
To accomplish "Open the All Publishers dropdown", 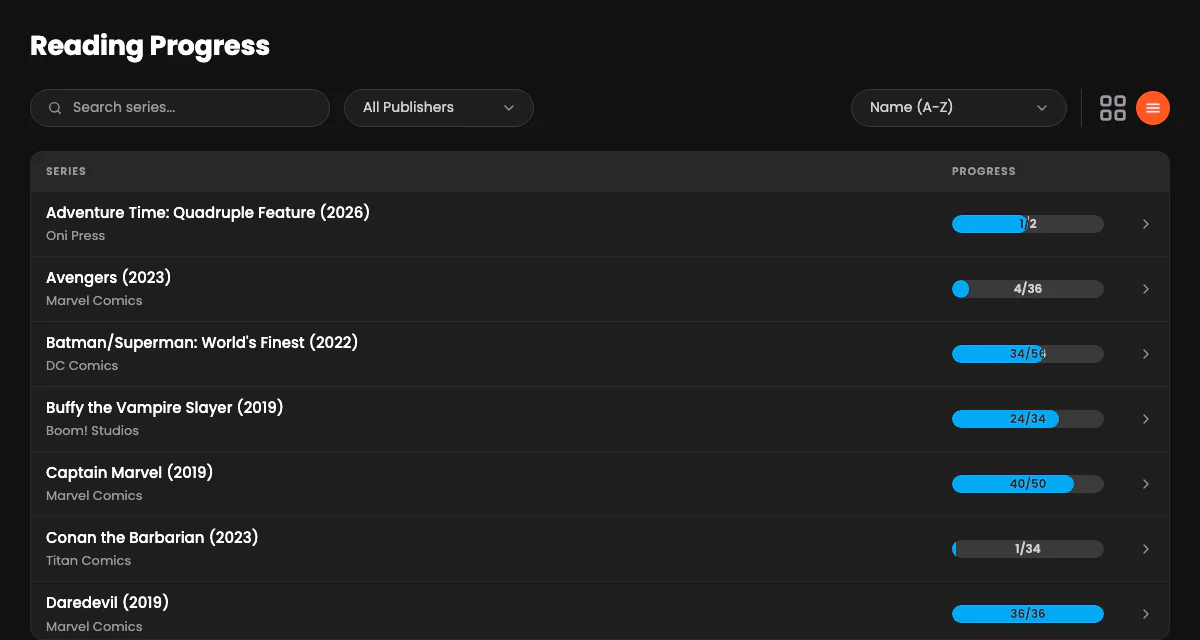I will click(x=439, y=108).
